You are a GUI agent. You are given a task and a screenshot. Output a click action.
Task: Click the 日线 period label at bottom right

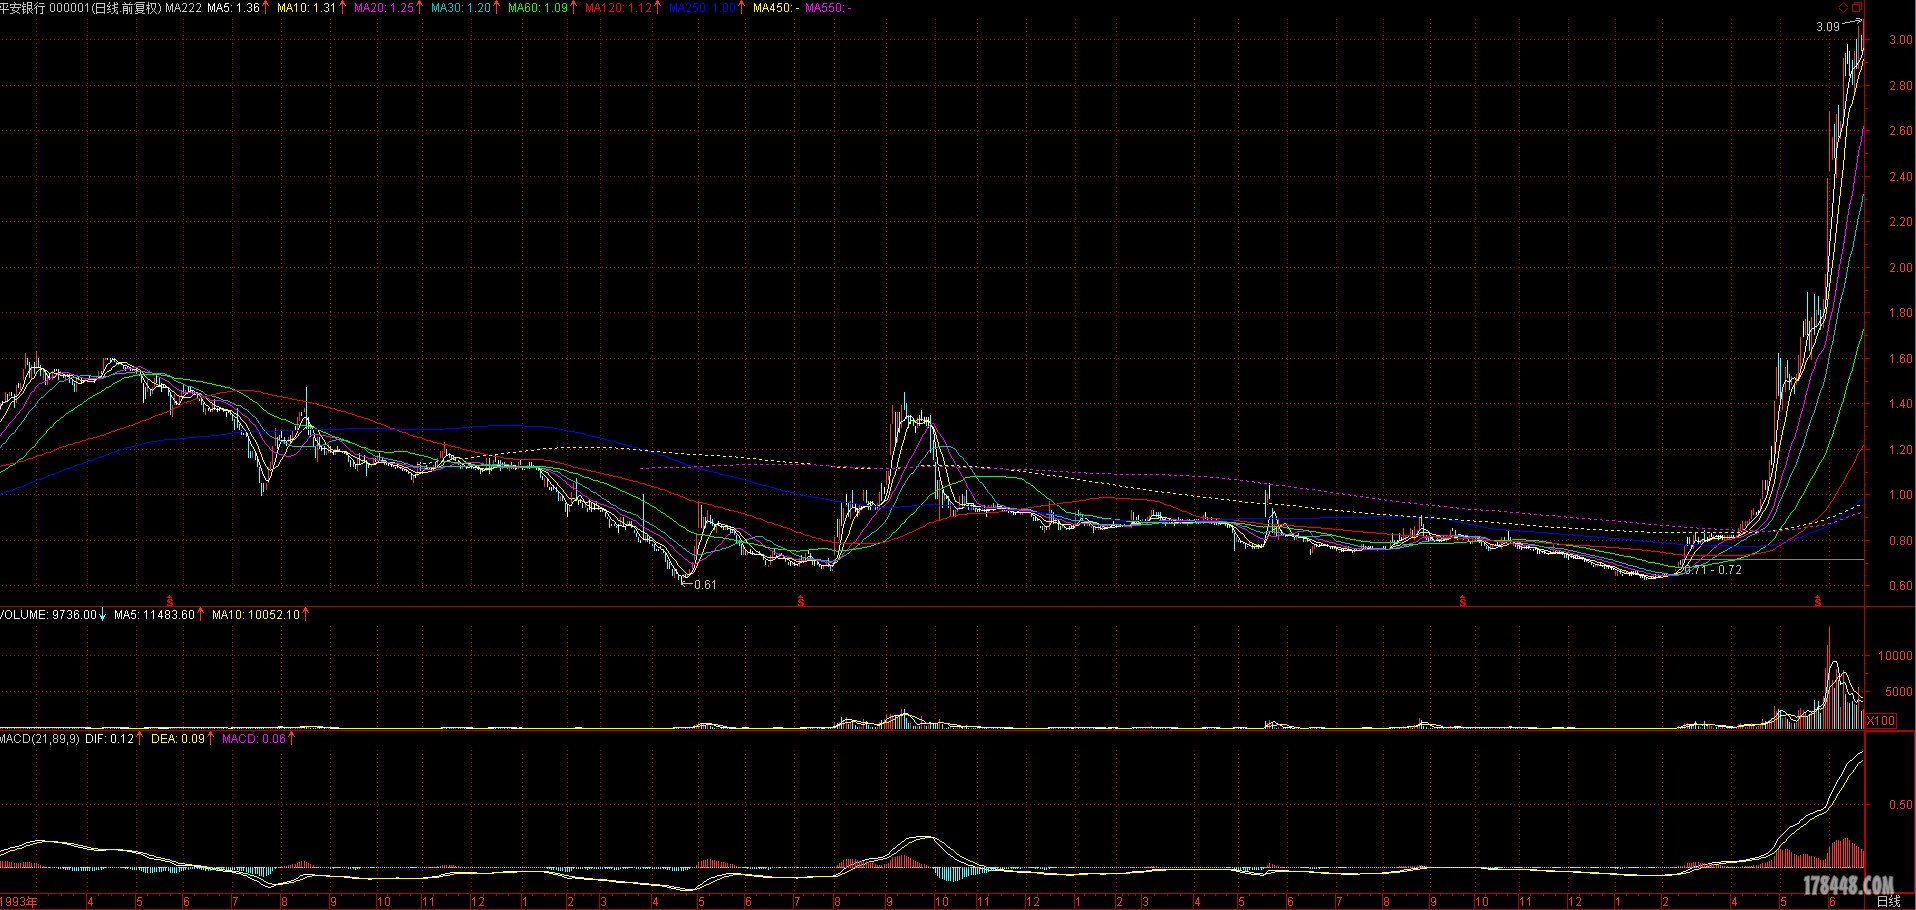click(x=1888, y=901)
